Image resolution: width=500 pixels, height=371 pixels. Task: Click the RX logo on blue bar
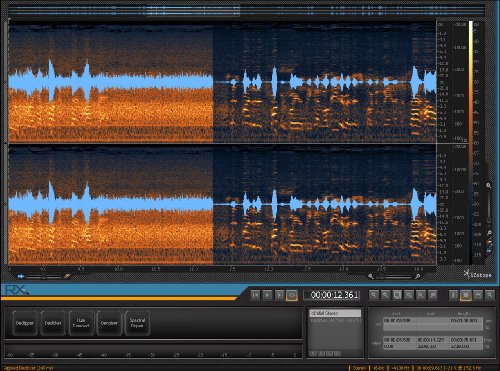(17, 290)
